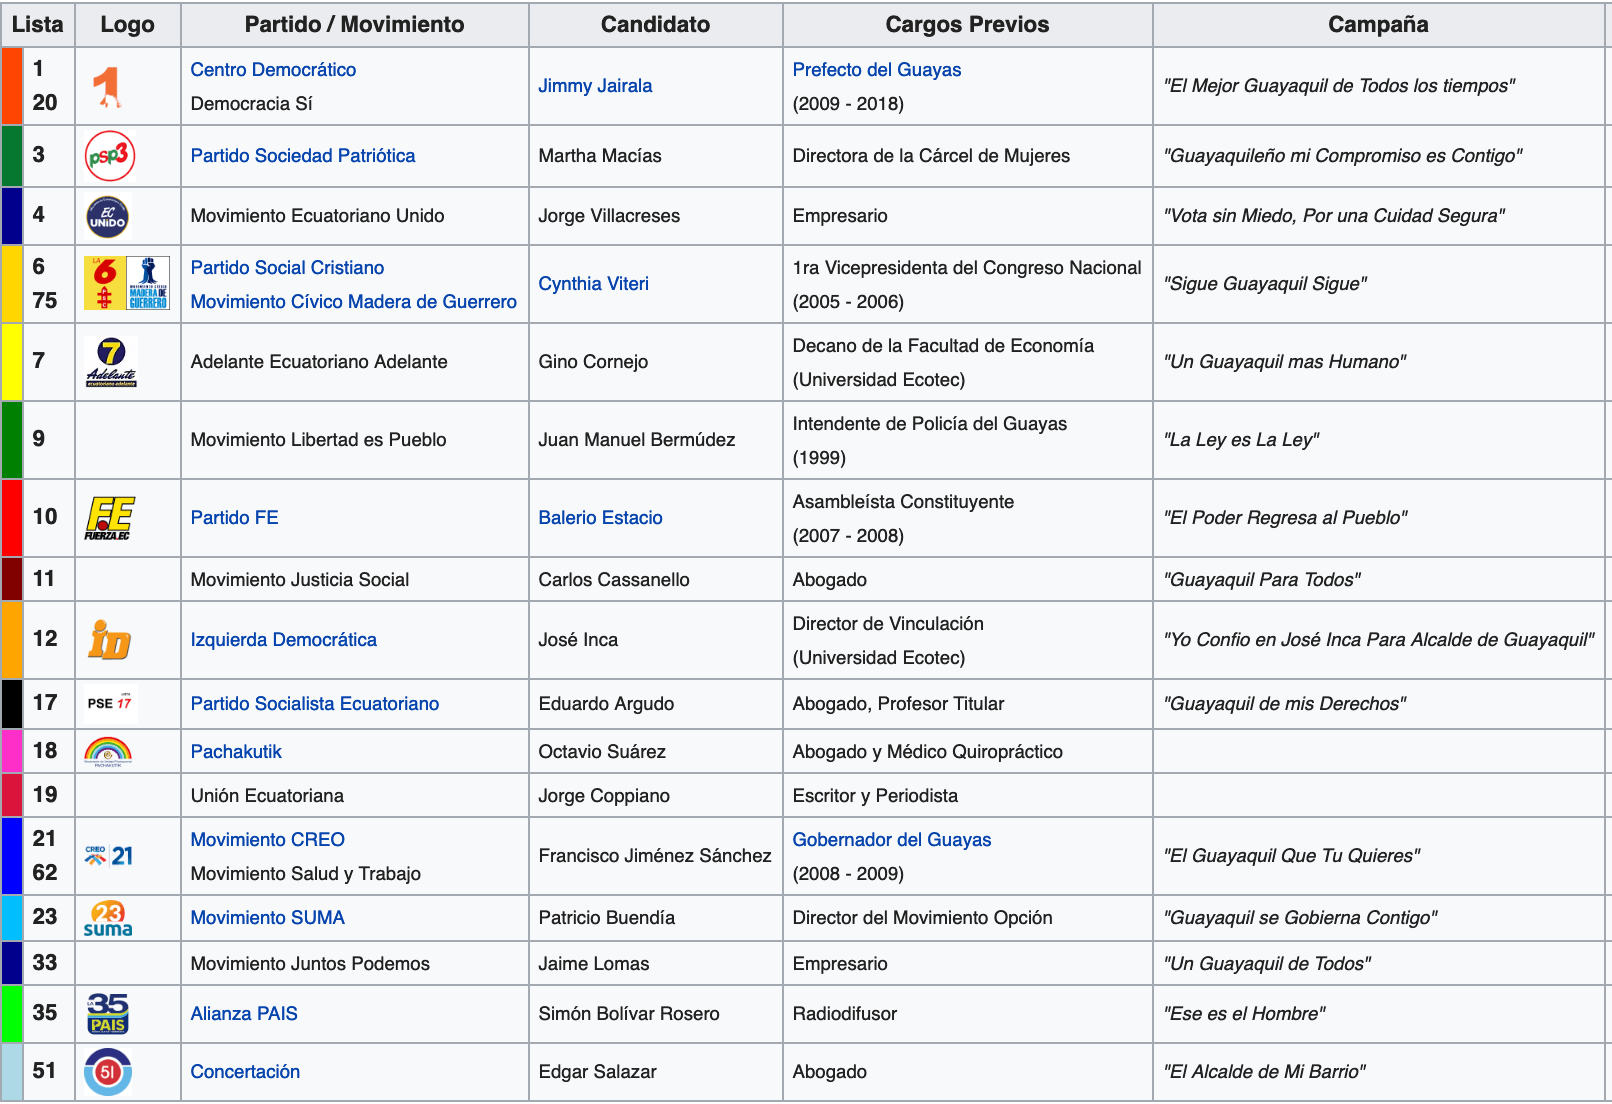Select candidate name Eduardo Argudo

pyautogui.click(x=606, y=704)
